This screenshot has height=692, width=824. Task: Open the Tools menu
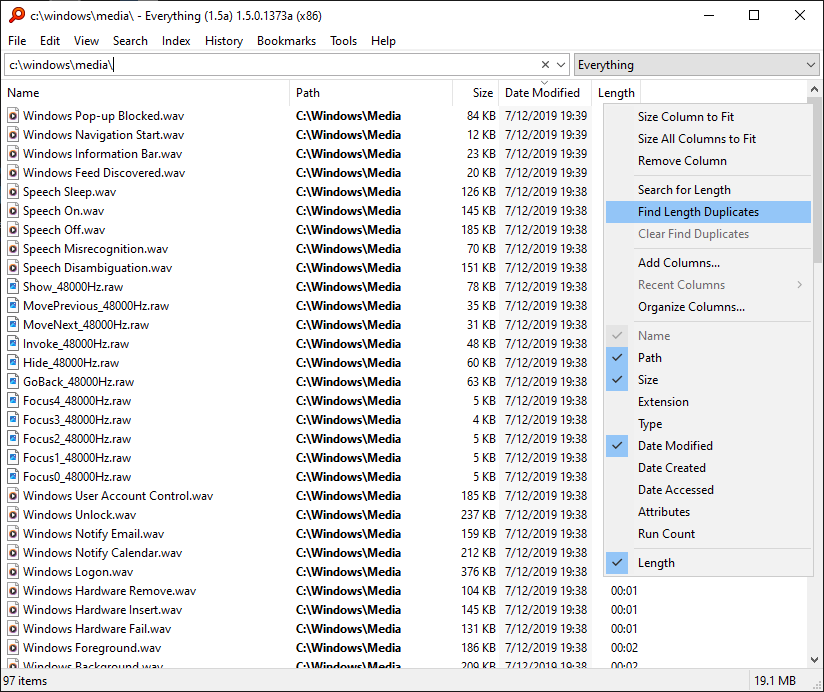click(x=344, y=41)
